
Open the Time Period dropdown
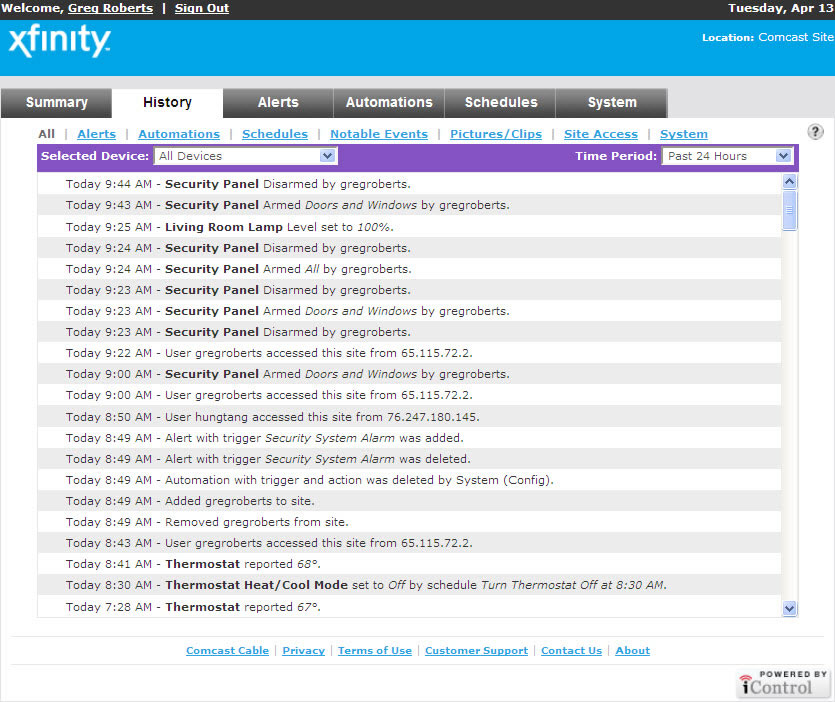[727, 156]
